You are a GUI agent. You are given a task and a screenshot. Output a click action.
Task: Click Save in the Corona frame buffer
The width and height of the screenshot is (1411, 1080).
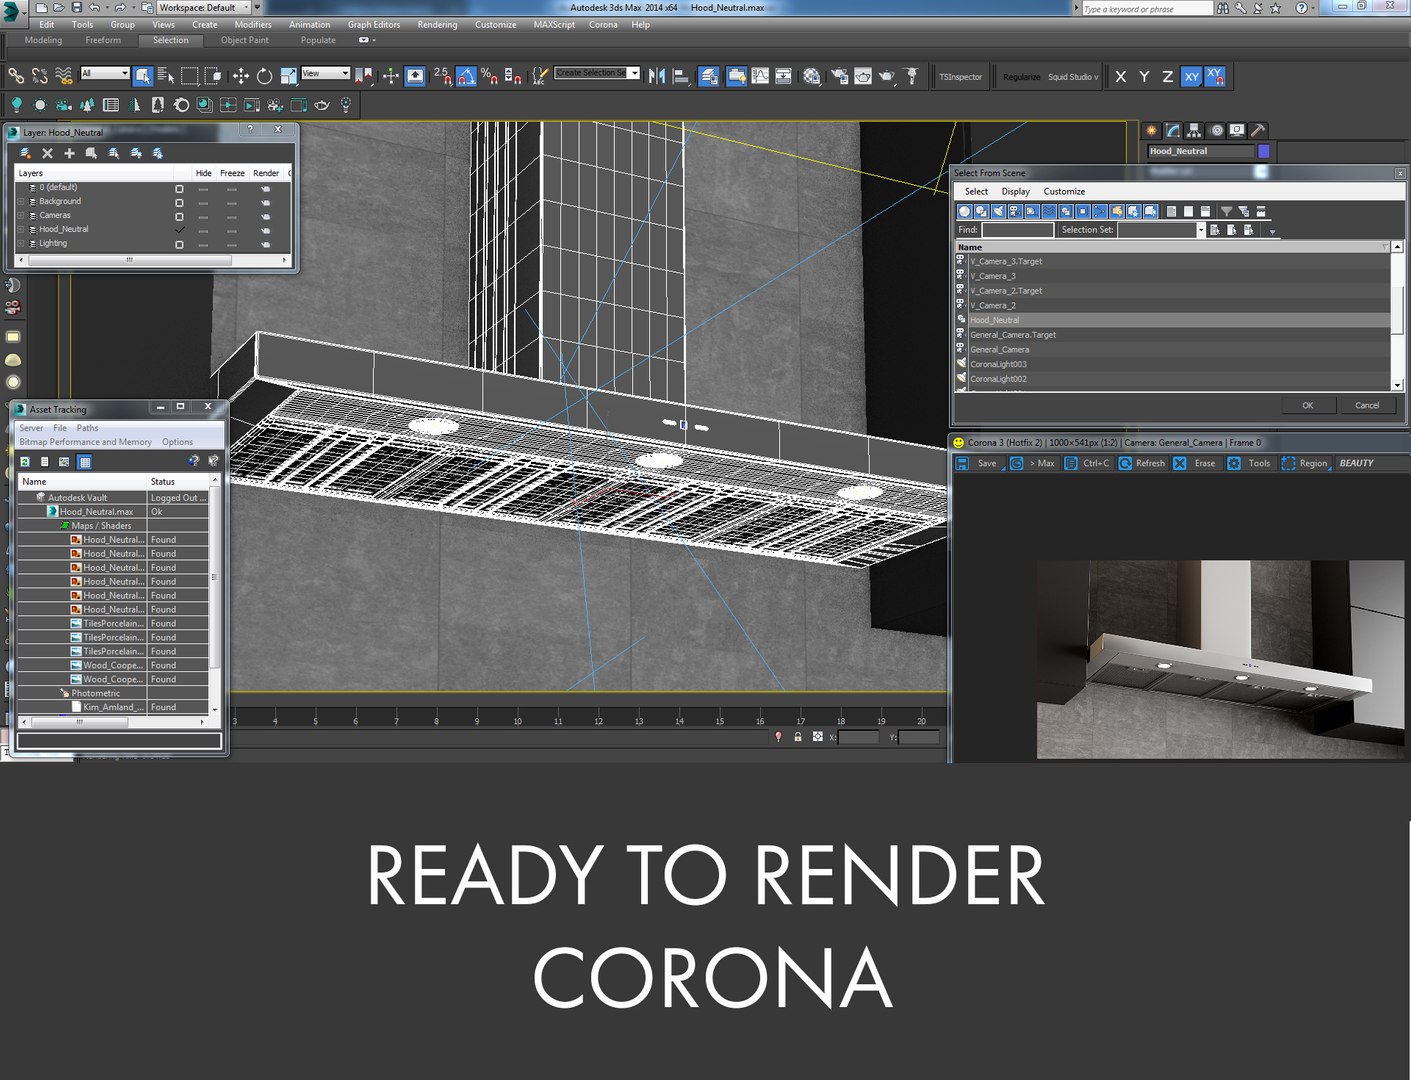pos(978,463)
